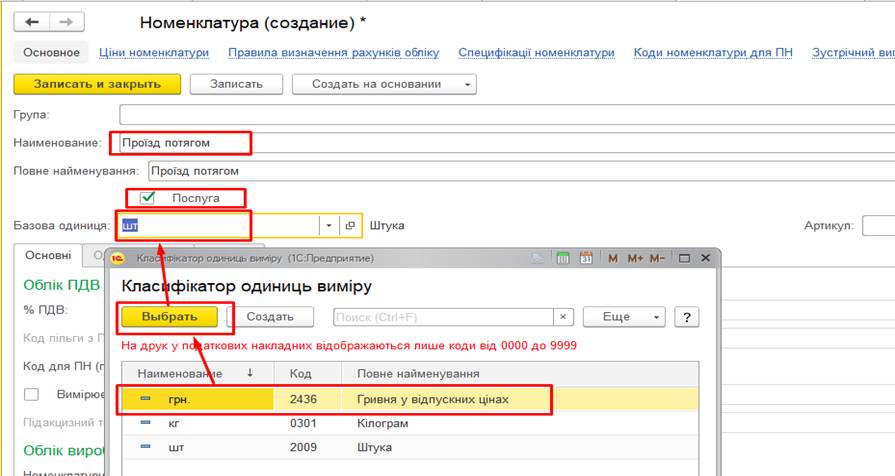
Task: Toggle the Послуга checkbox
Action: point(147,197)
